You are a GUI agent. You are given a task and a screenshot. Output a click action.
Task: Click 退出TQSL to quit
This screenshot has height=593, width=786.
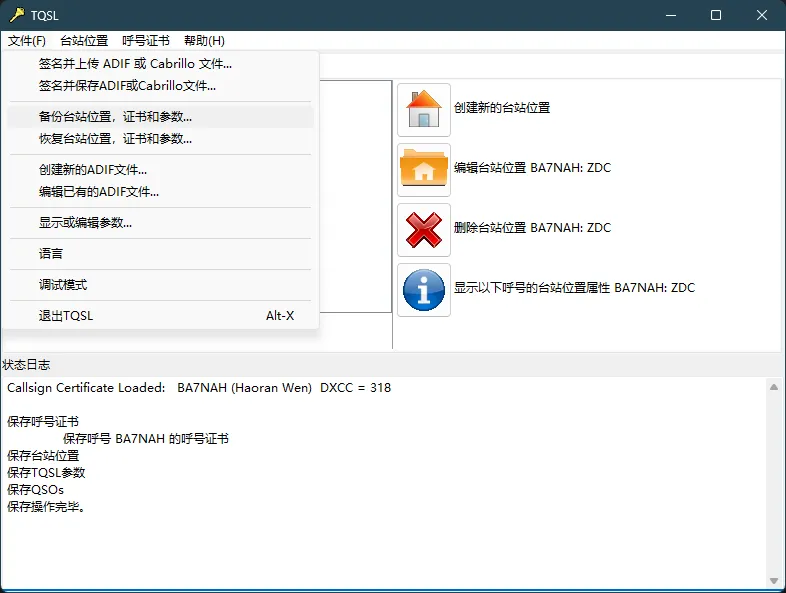[x=66, y=316]
